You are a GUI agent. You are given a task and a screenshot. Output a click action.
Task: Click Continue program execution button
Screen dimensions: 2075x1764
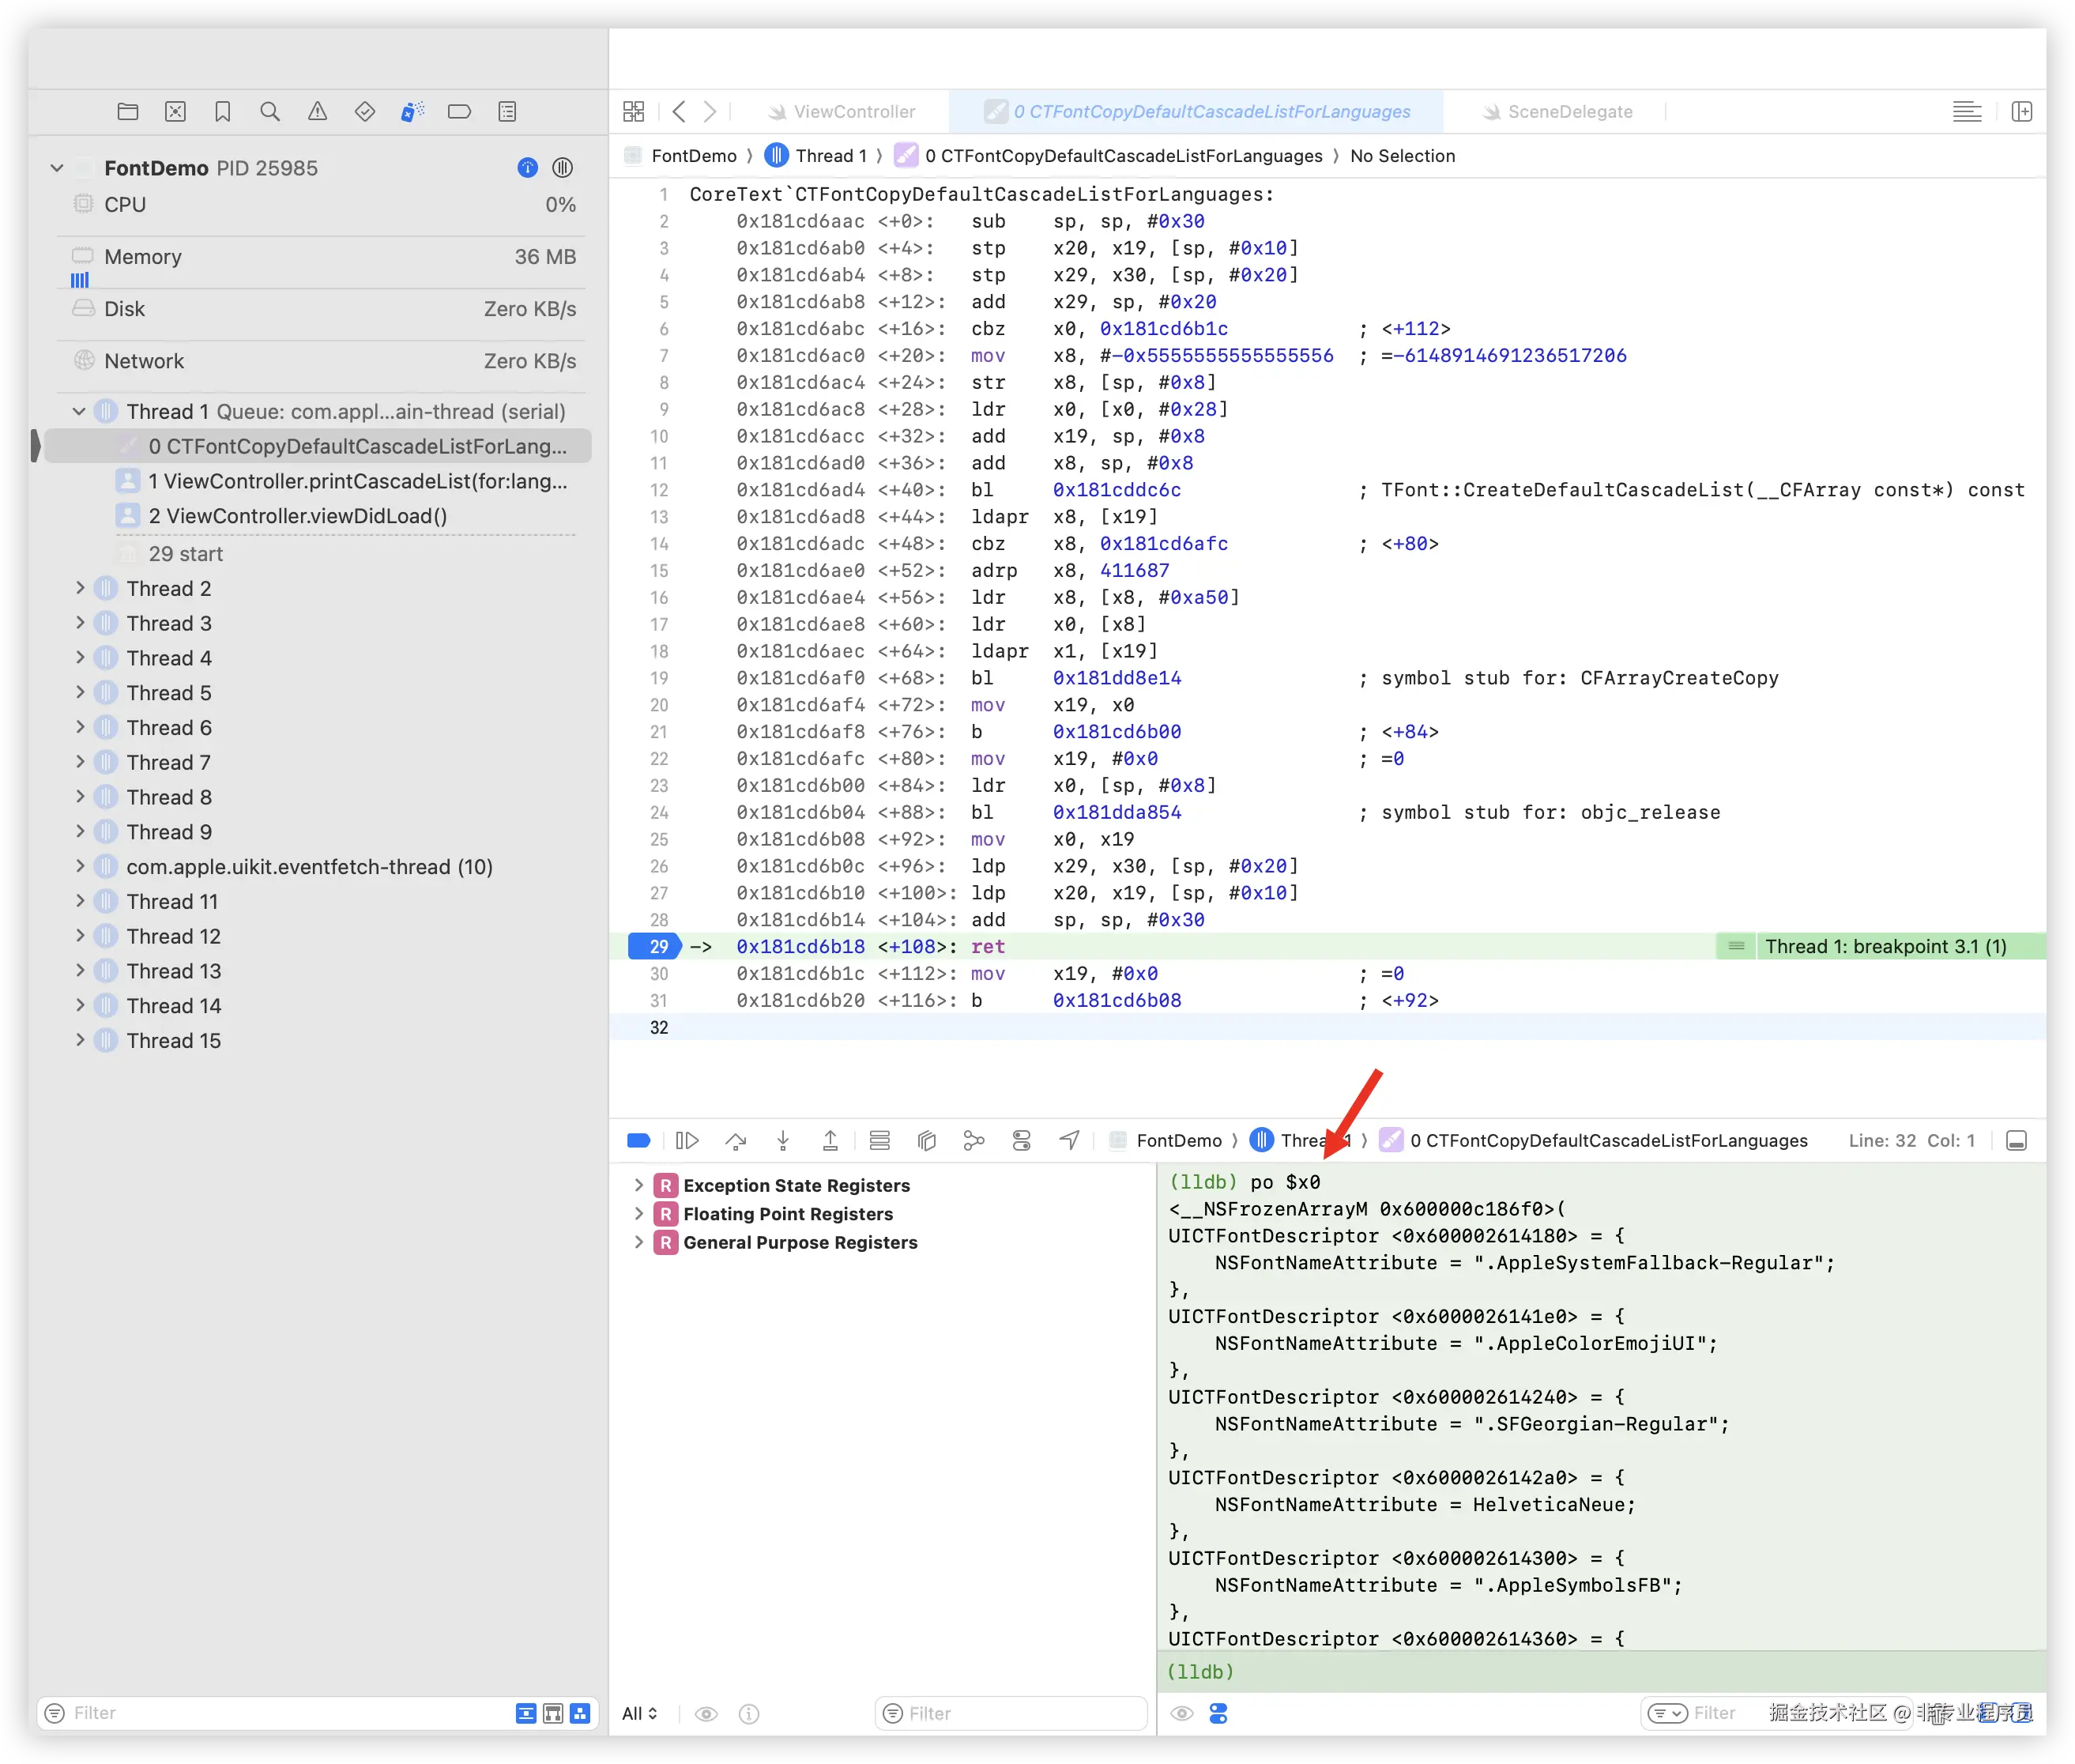point(687,1140)
